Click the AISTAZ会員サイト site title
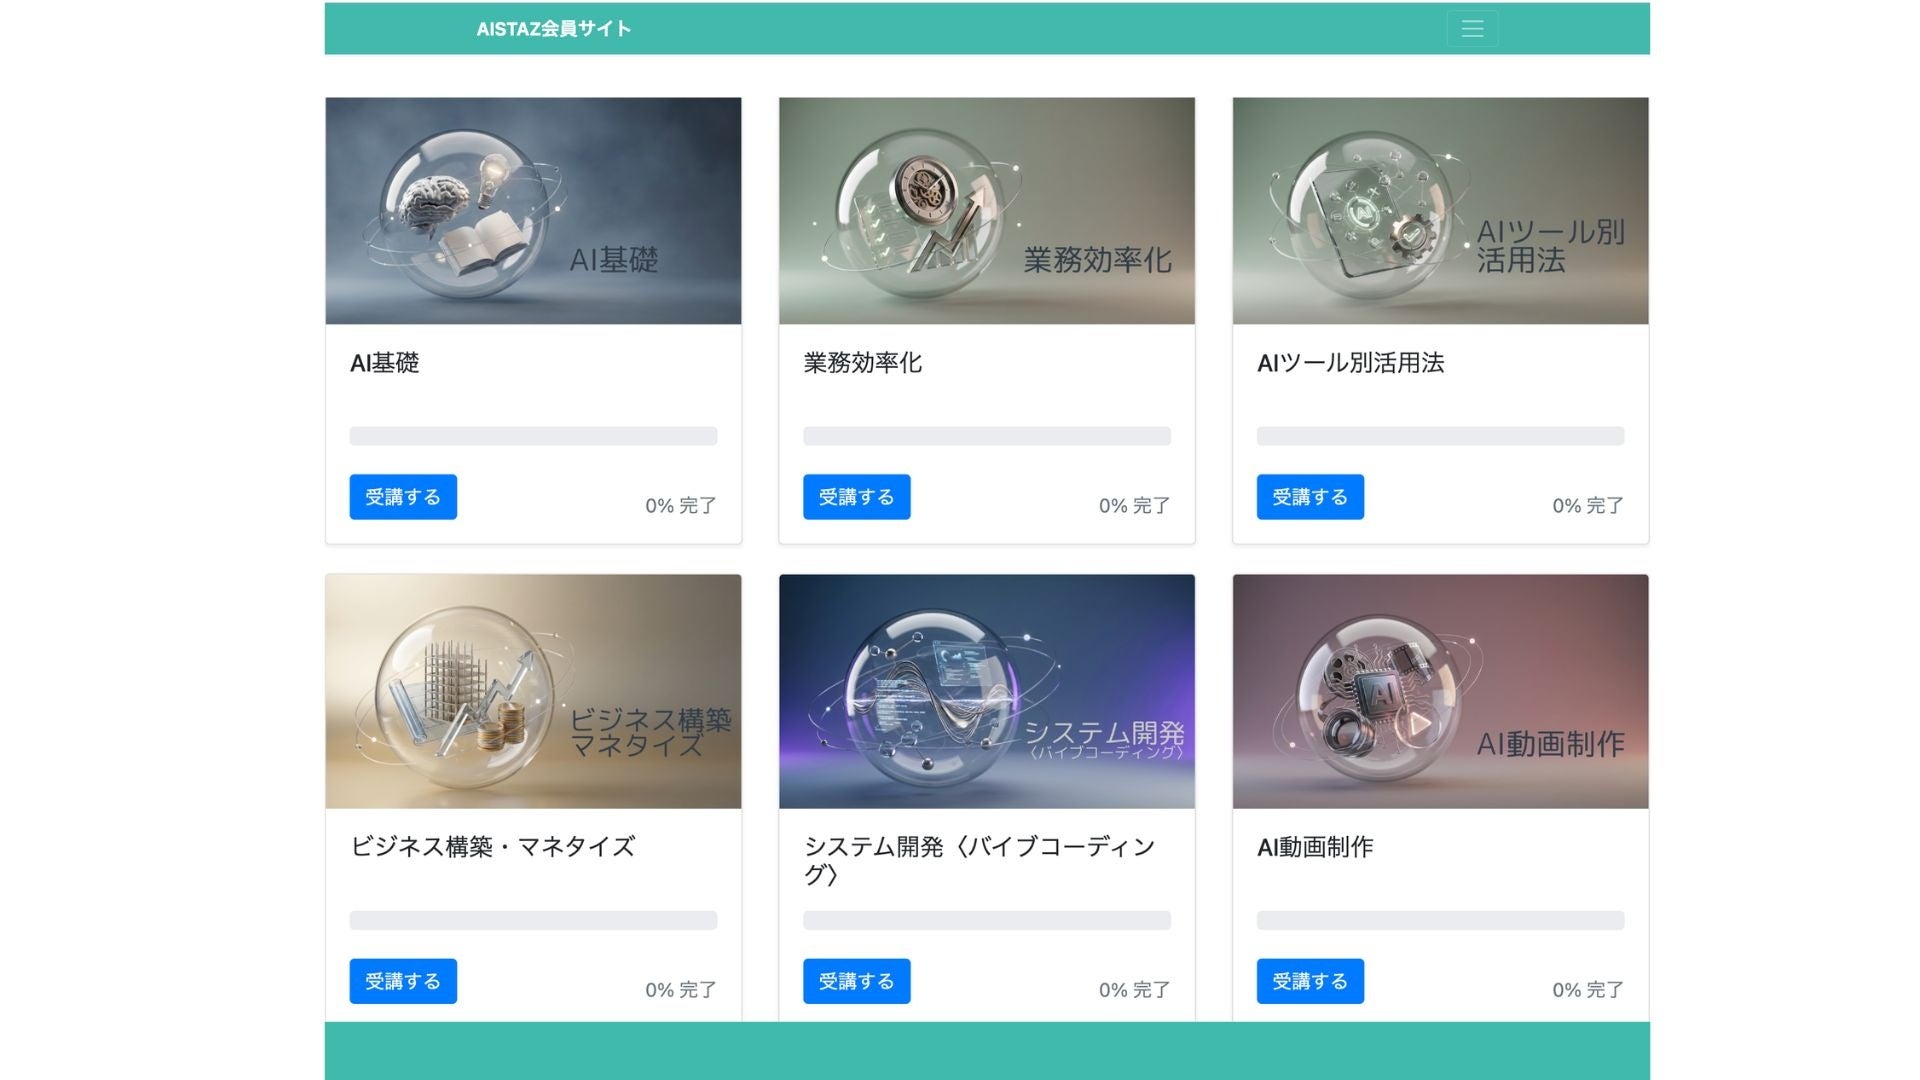This screenshot has width=1920, height=1080. (553, 29)
